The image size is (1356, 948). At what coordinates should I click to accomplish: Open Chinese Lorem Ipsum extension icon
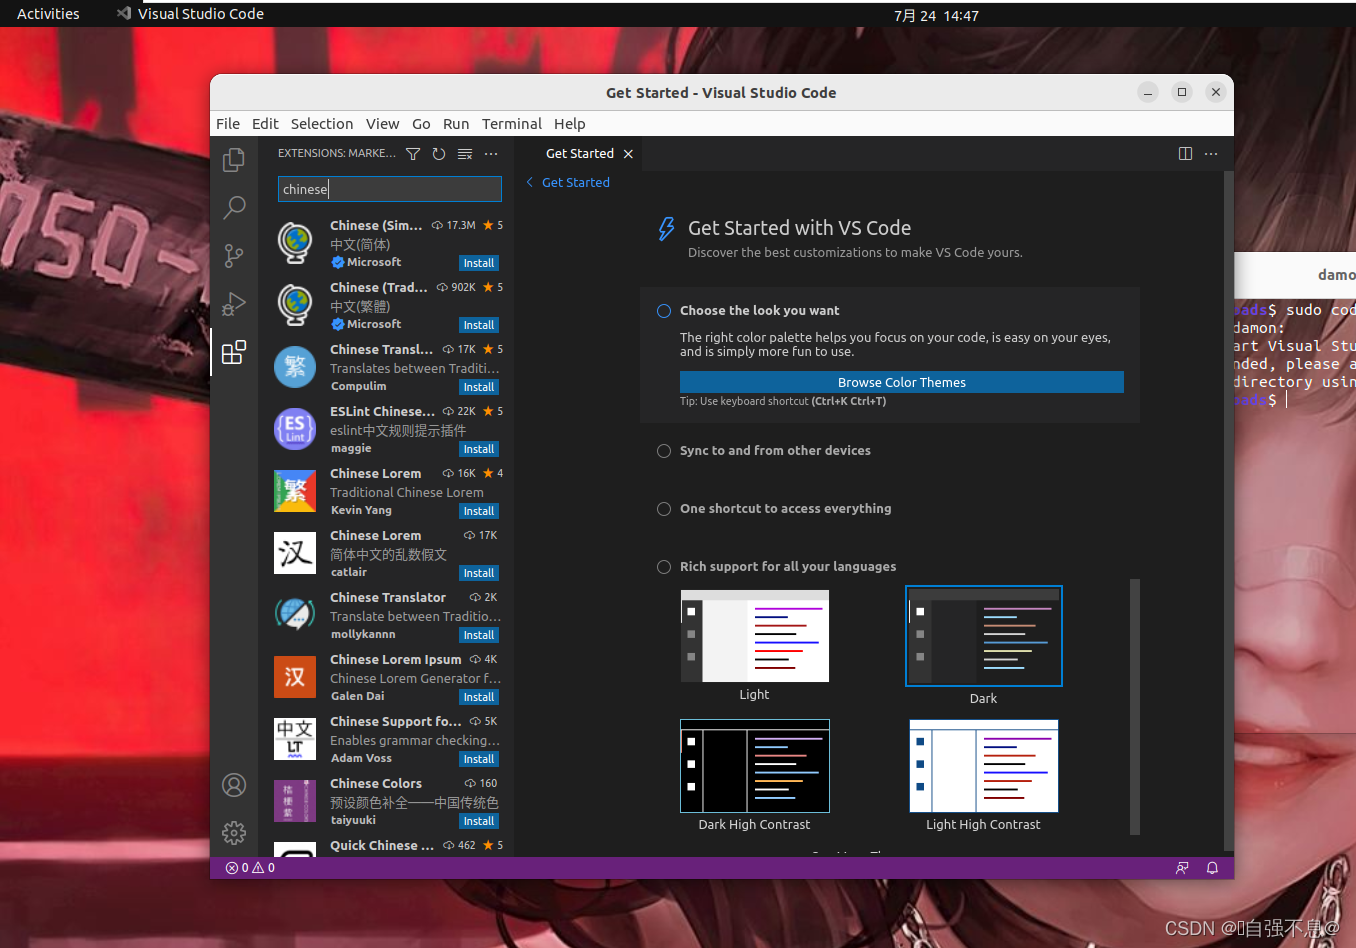(x=295, y=677)
